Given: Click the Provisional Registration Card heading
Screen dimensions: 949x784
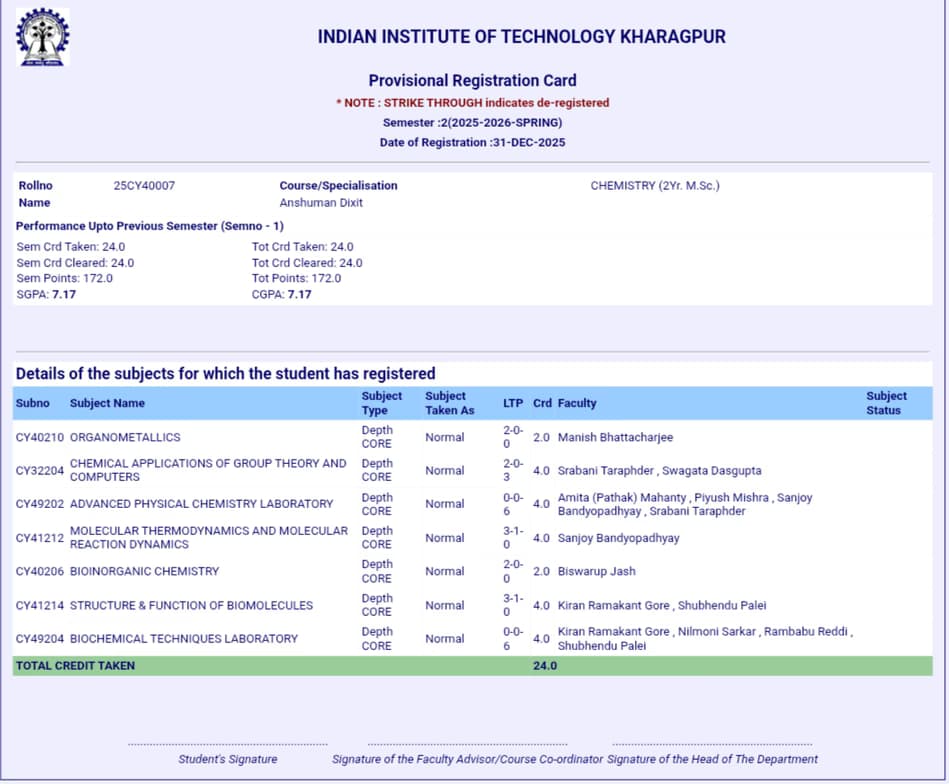Looking at the screenshot, I should click(473, 81).
